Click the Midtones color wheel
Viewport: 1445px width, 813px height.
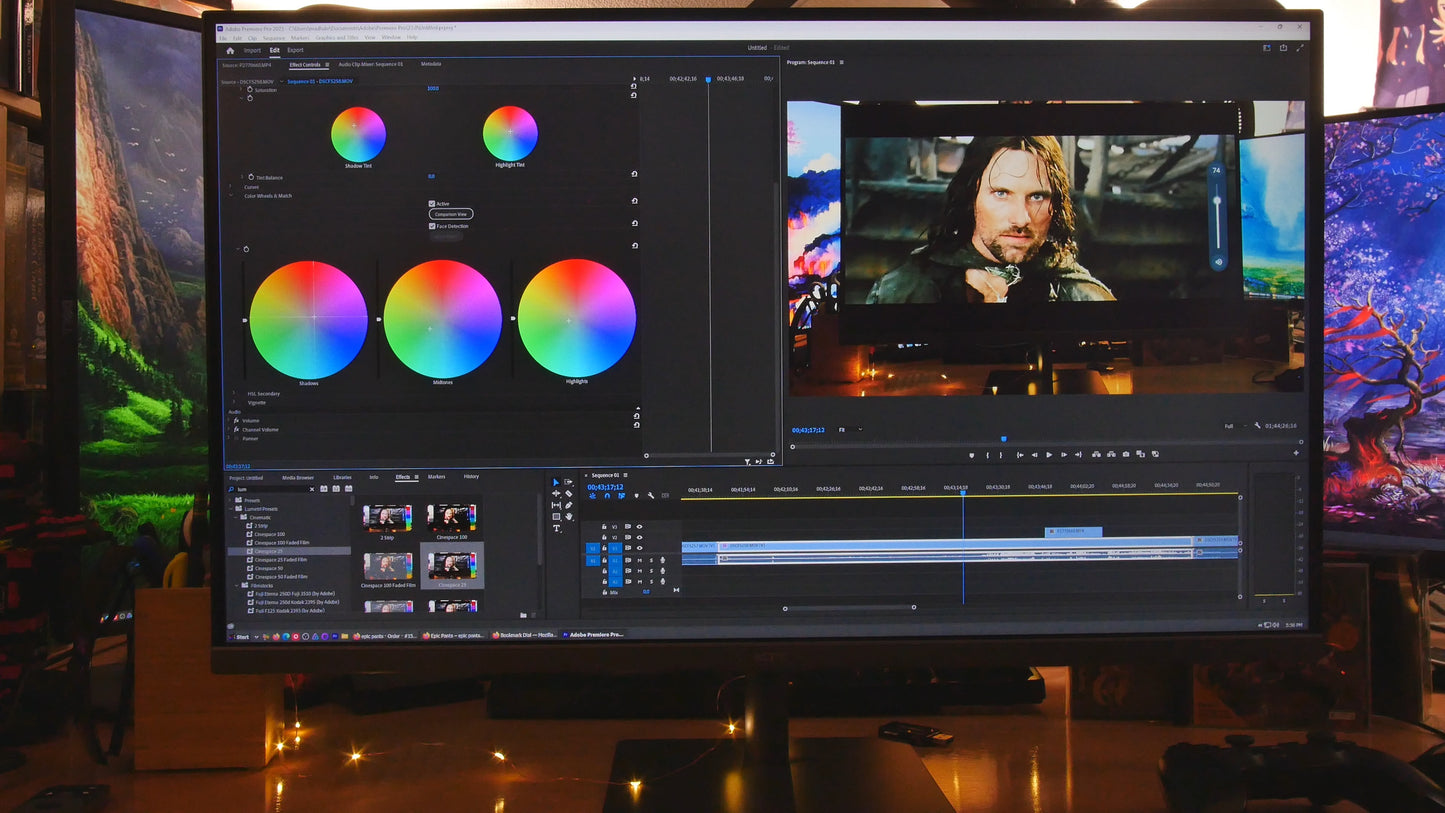[442, 319]
